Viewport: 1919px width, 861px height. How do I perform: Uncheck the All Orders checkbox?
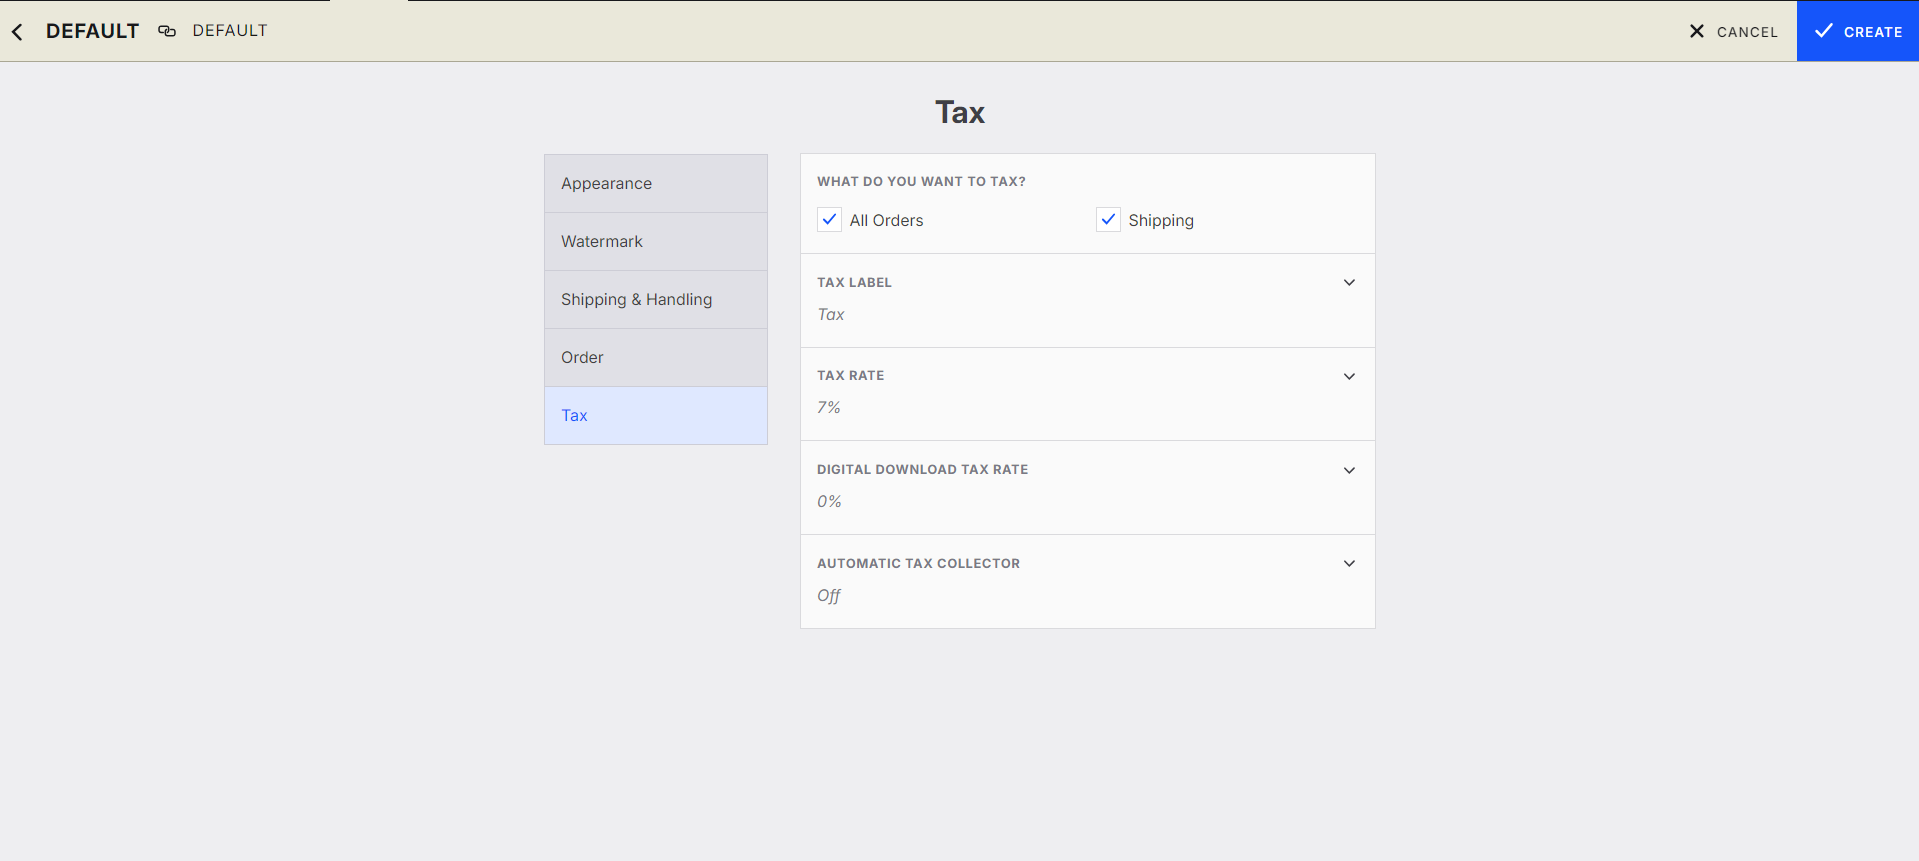tap(829, 220)
